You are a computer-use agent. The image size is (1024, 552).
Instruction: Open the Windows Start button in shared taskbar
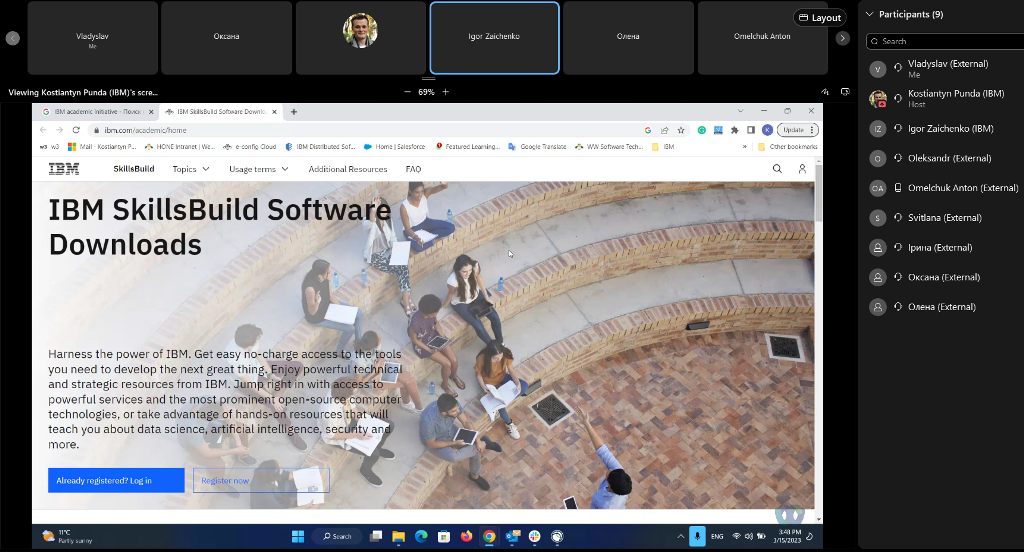(298, 537)
